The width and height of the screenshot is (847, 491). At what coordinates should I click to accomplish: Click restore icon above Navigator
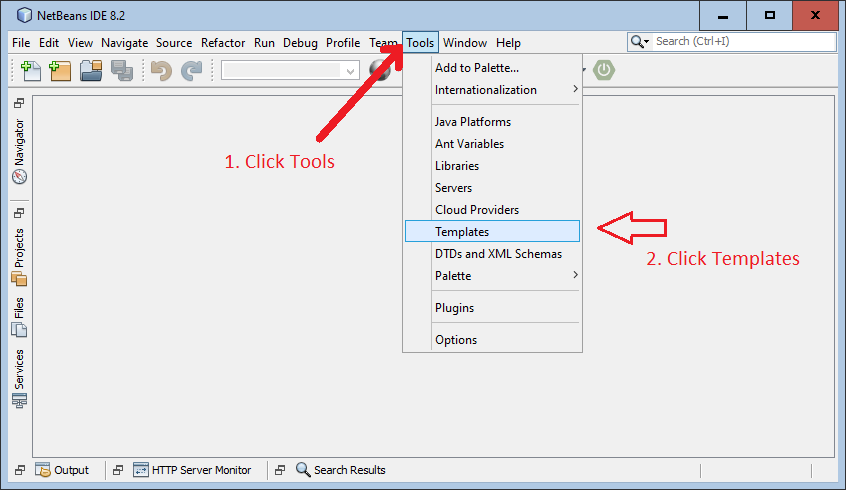[x=19, y=103]
